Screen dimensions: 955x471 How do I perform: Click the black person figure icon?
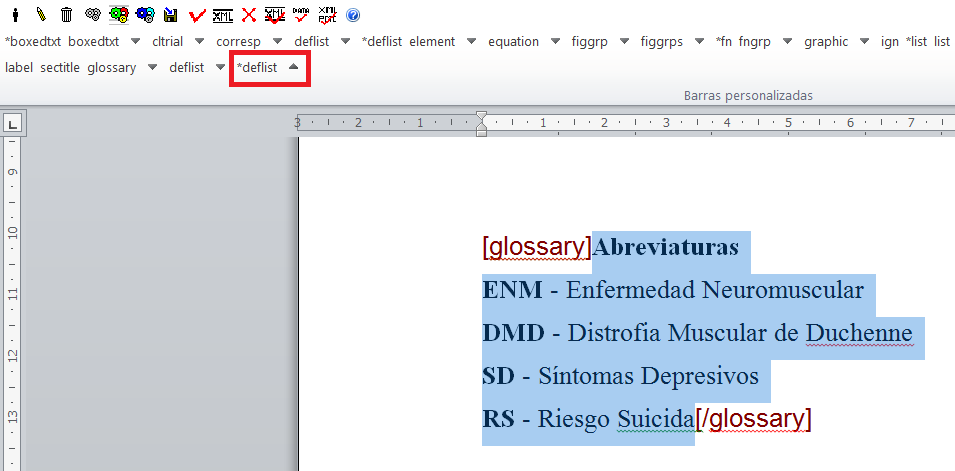(x=15, y=15)
